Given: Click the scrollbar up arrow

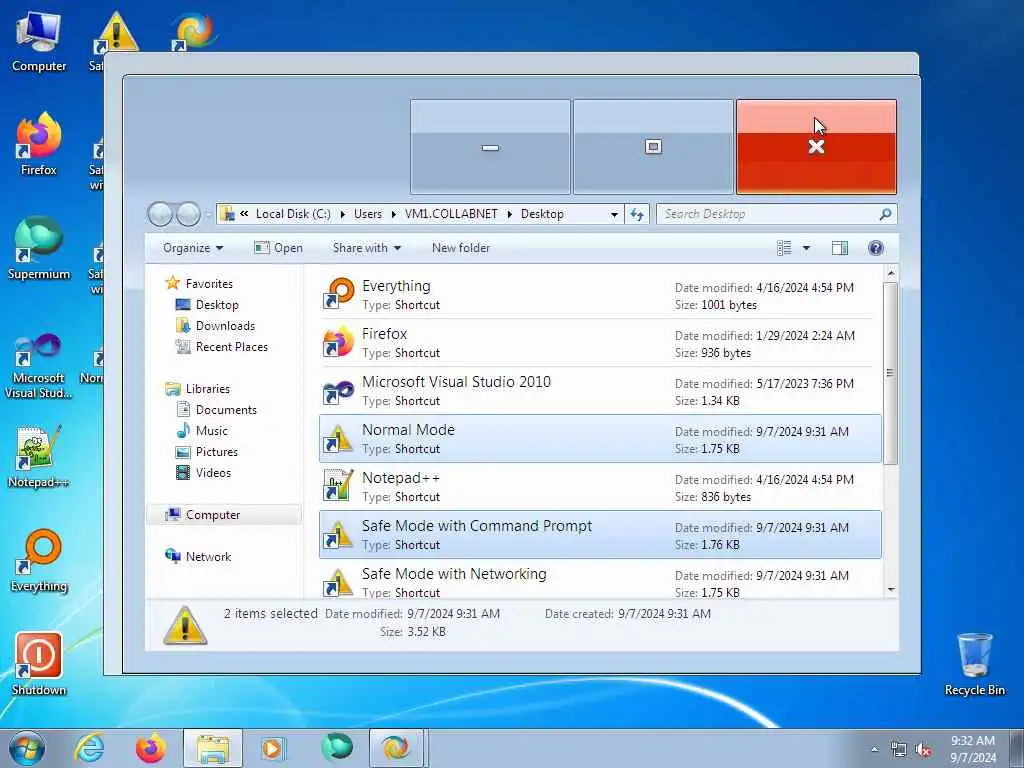Looking at the screenshot, I should (891, 272).
